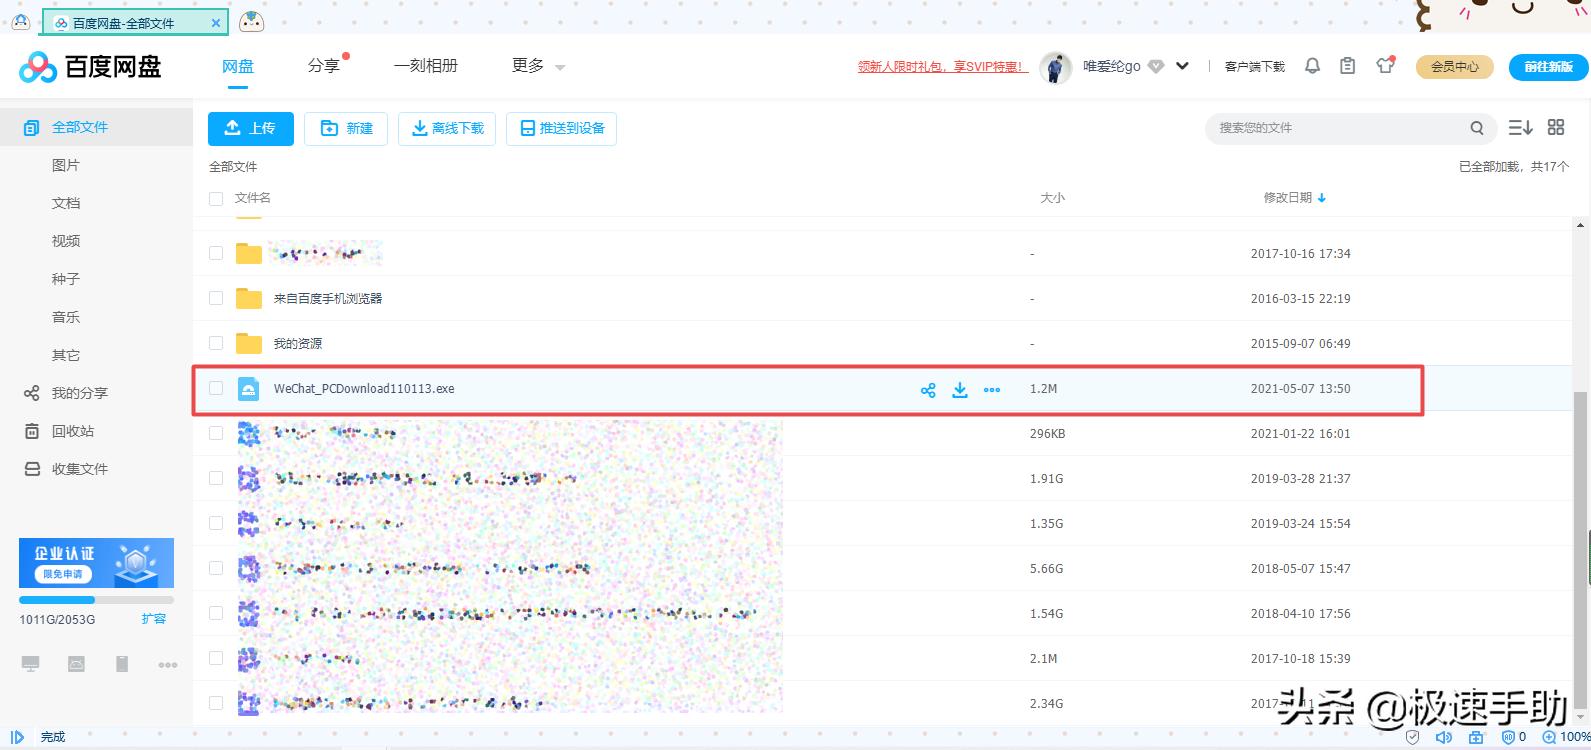Check the box for 来自百度手机浏览器 folder
The image size is (1591, 750).
(215, 298)
